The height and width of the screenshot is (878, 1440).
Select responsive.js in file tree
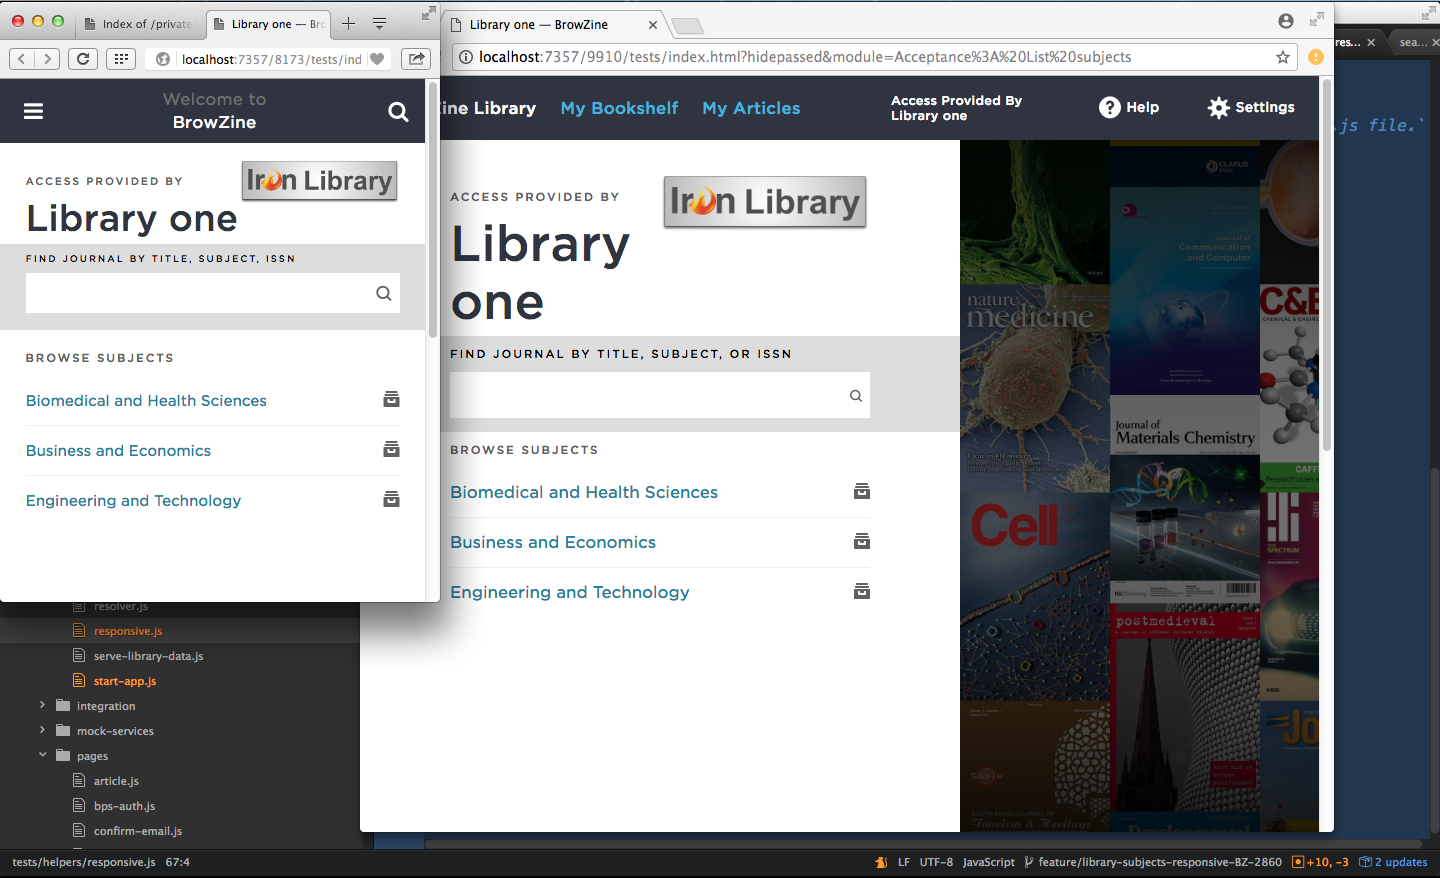tap(128, 631)
